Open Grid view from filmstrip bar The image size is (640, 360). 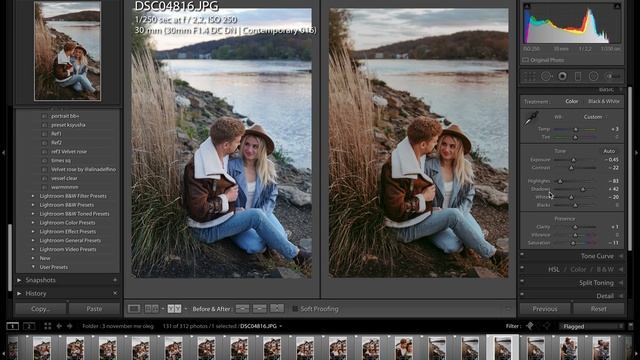(x=48, y=326)
